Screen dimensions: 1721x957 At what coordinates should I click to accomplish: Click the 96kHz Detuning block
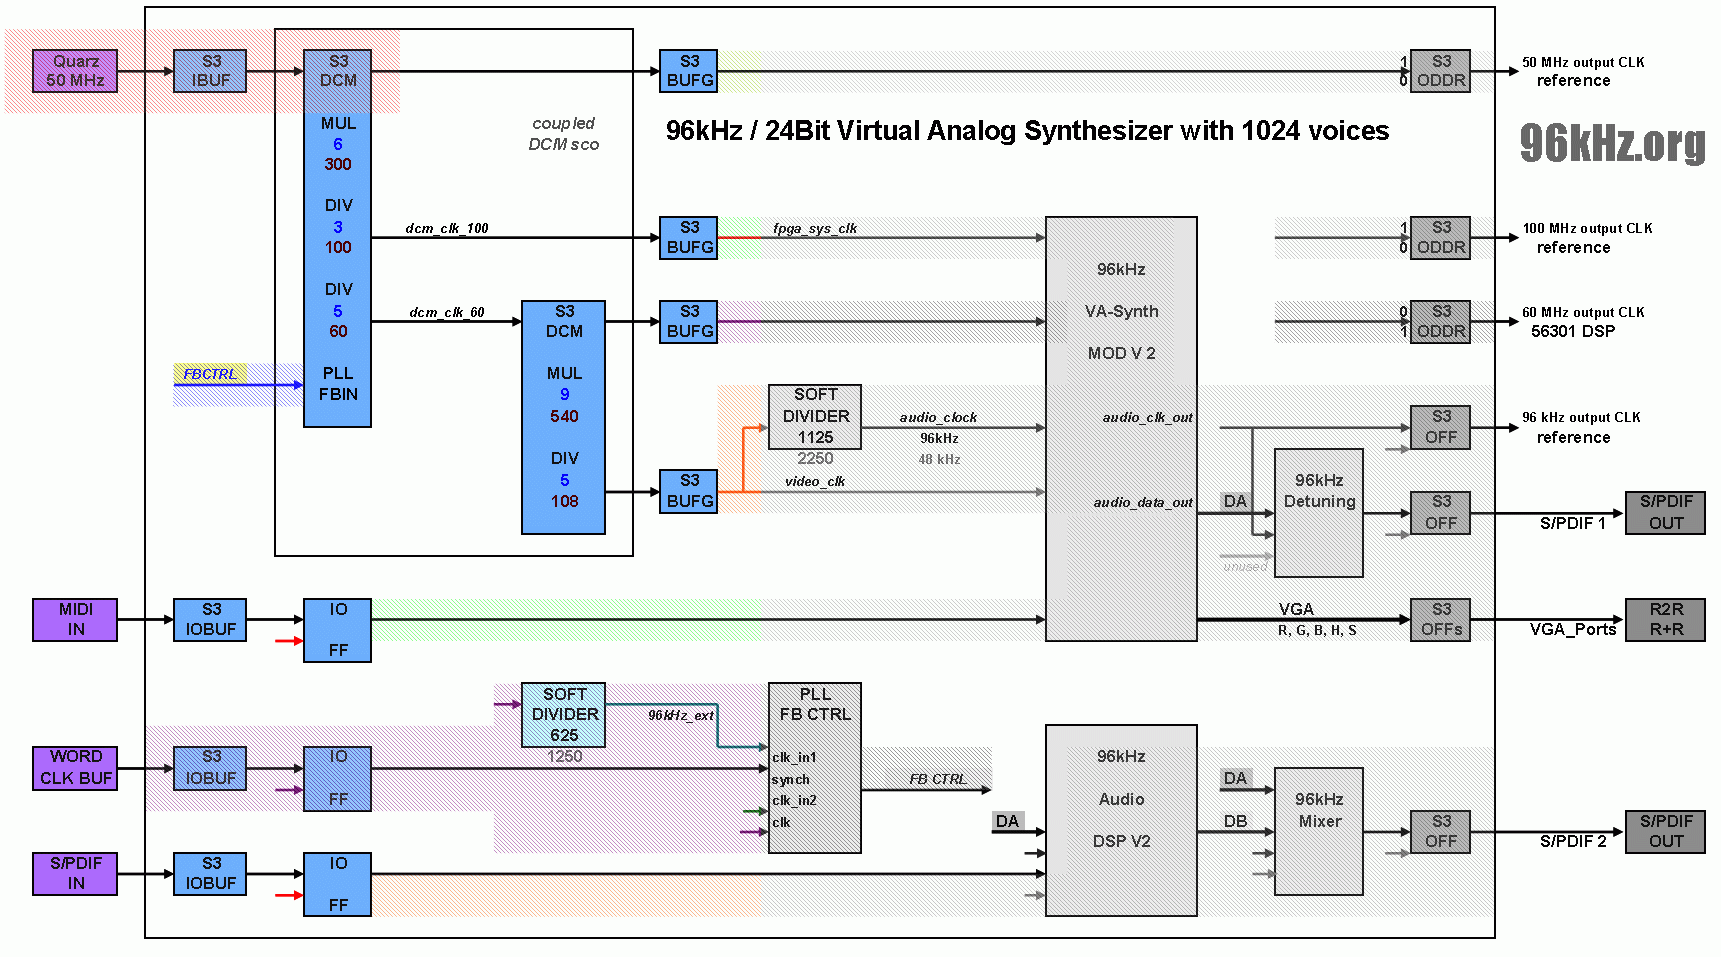(1319, 513)
